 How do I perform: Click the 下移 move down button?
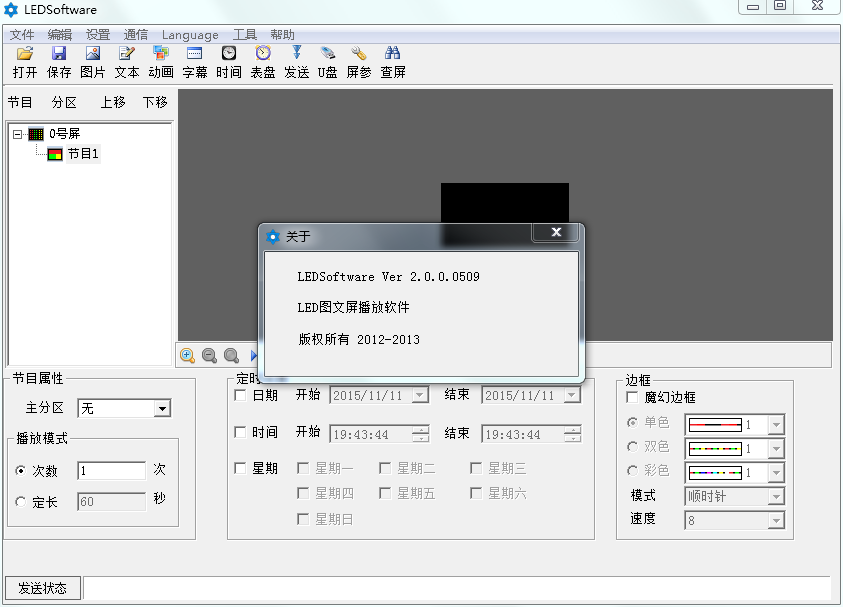(155, 102)
